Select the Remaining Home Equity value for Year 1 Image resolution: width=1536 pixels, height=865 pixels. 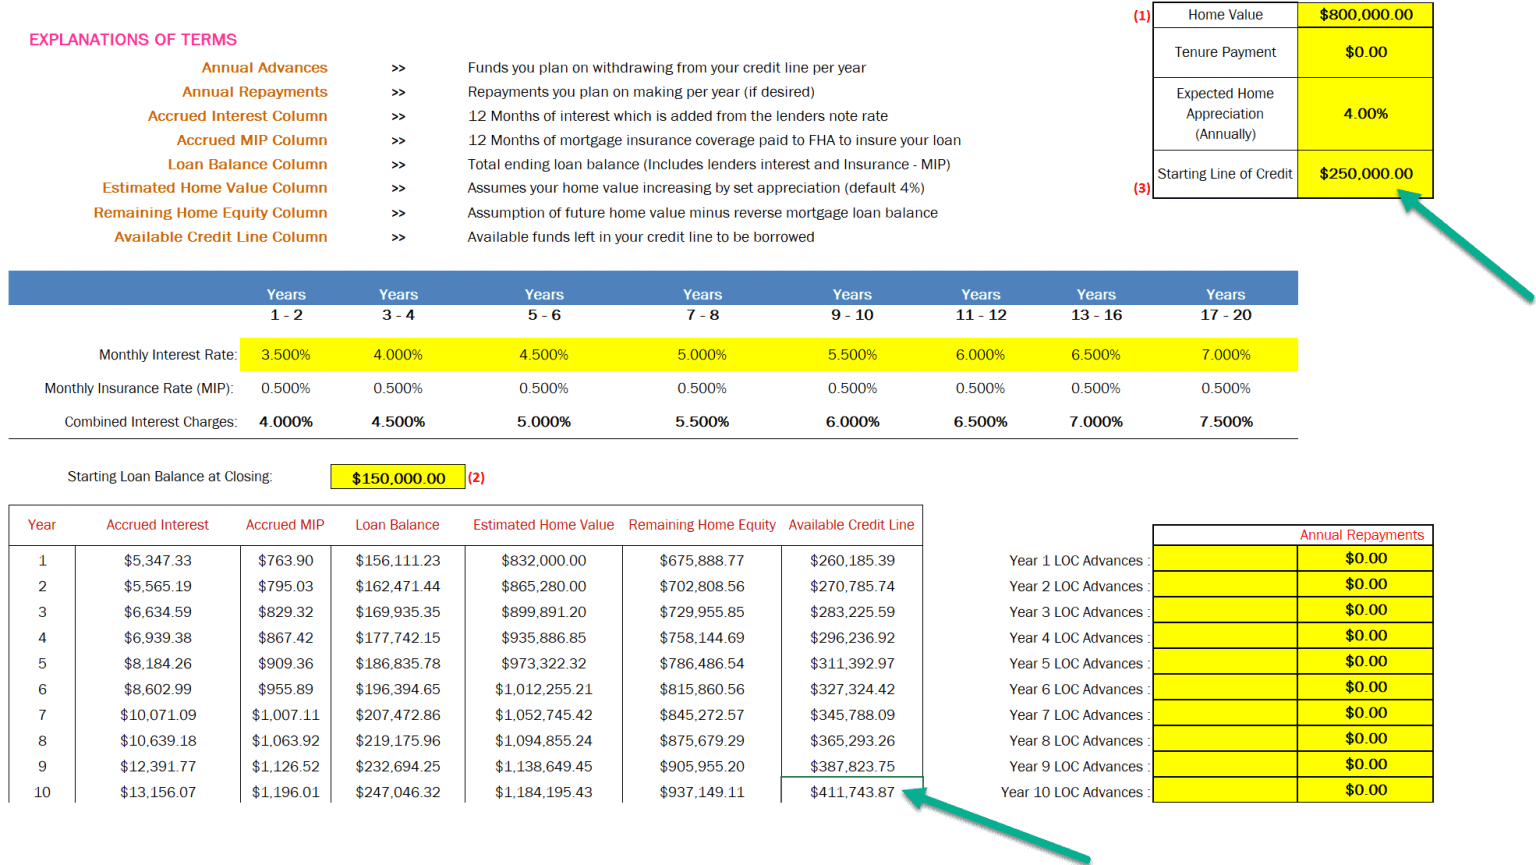tap(702, 560)
